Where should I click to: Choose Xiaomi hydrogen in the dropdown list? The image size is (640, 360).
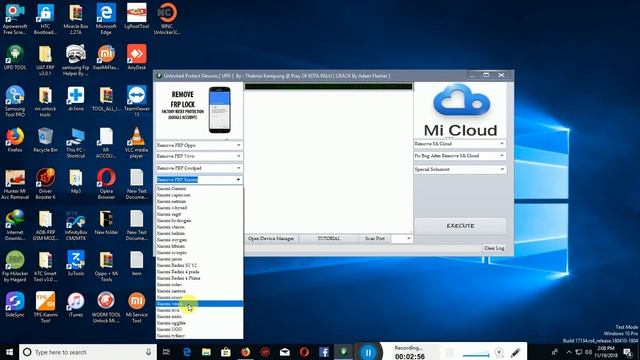[x=199, y=220]
